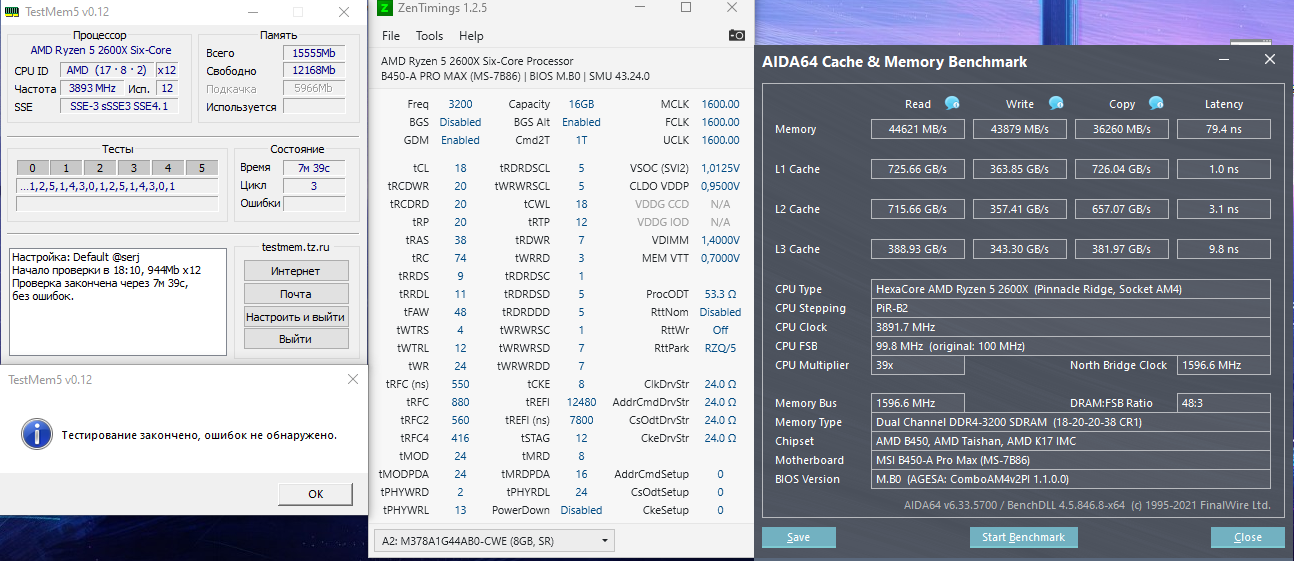Take a screenshot with ZenTimings camera icon
Viewport: 1294px width, 561px height.
(737, 35)
